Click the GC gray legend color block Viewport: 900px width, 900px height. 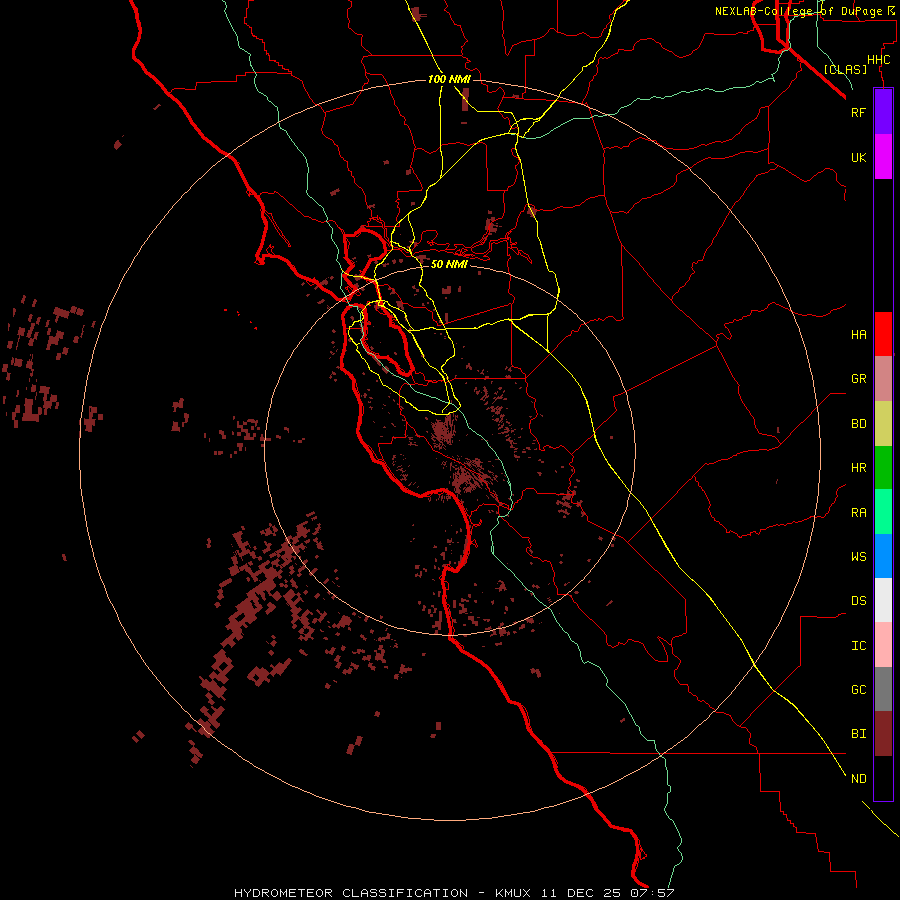click(883, 689)
